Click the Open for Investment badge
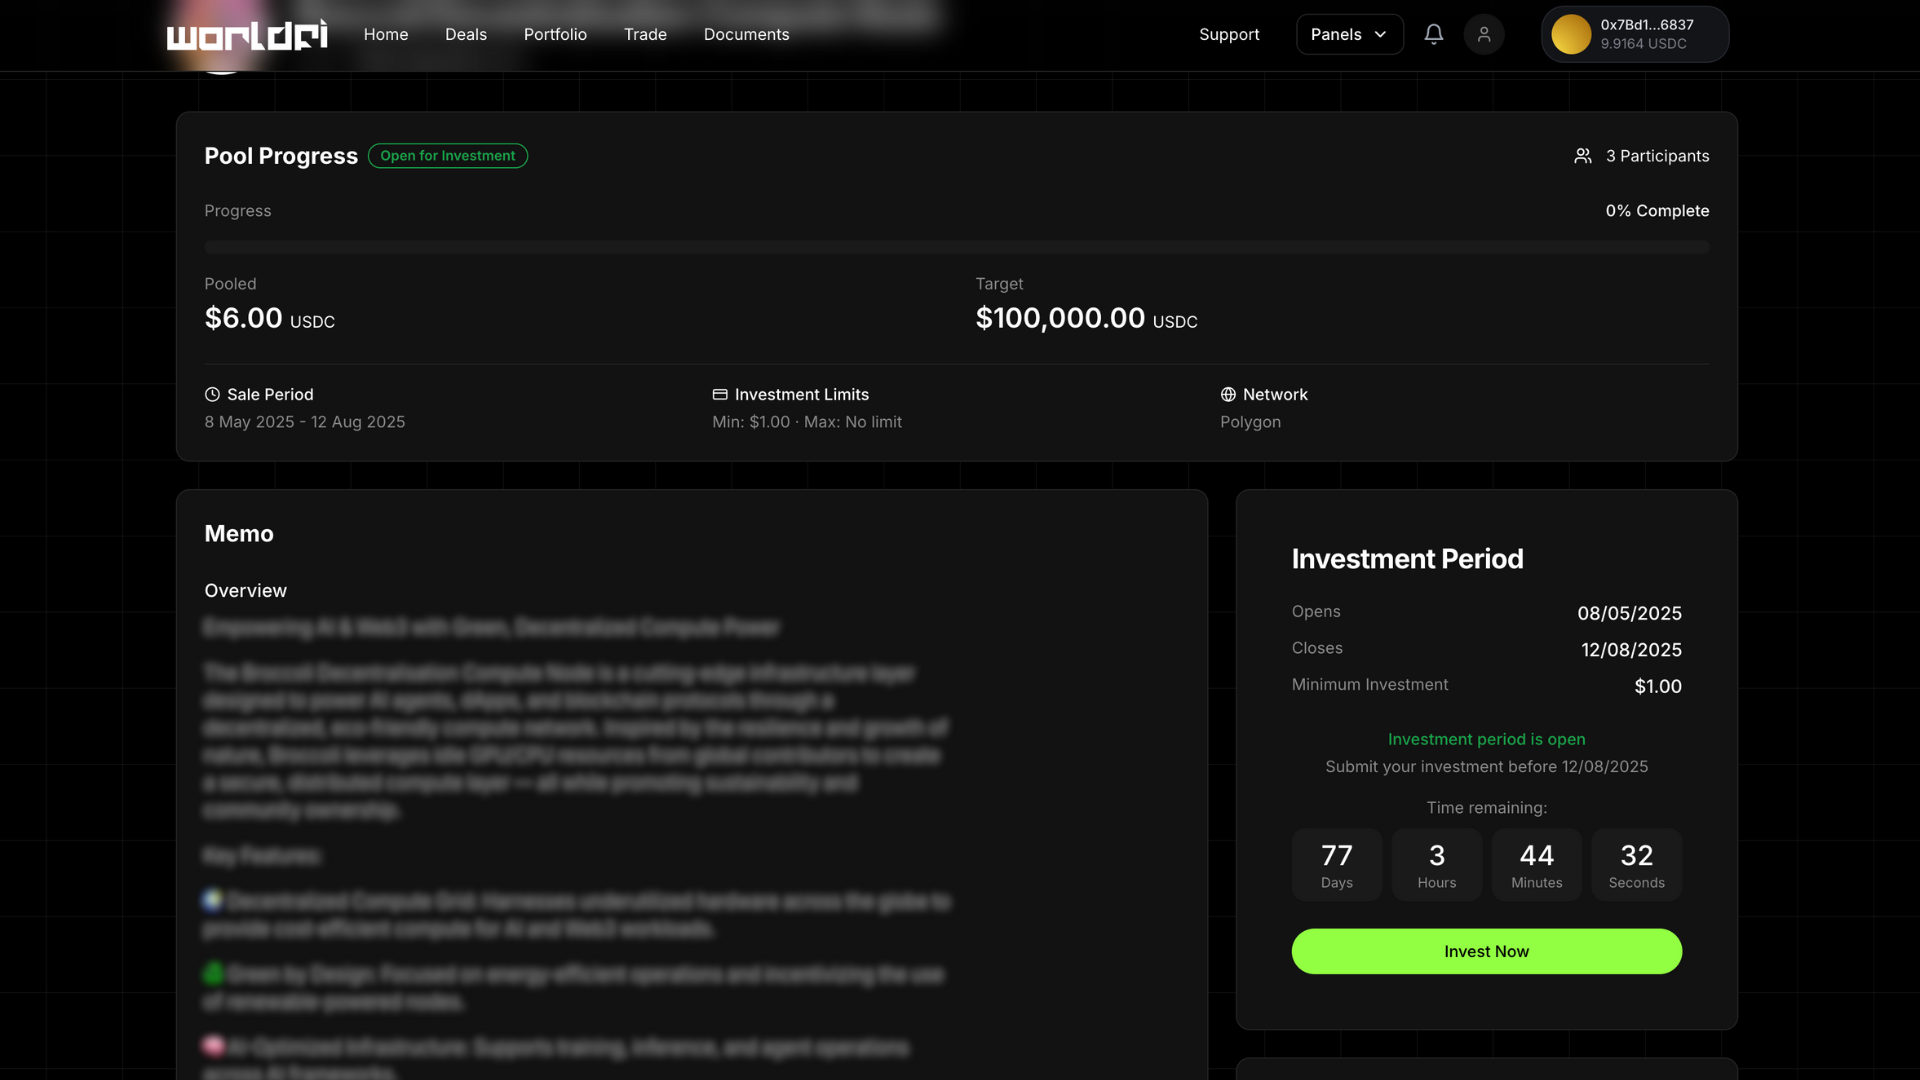The width and height of the screenshot is (1920, 1080). [x=447, y=156]
